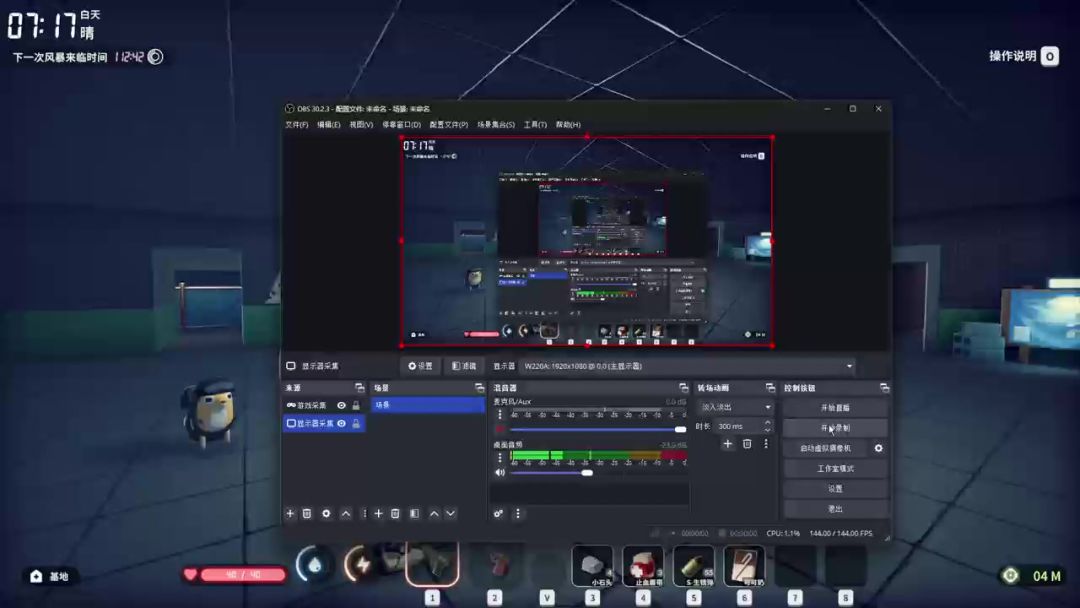Click 开始录制 to start recording
This screenshot has width=1080, height=608.
[835, 428]
